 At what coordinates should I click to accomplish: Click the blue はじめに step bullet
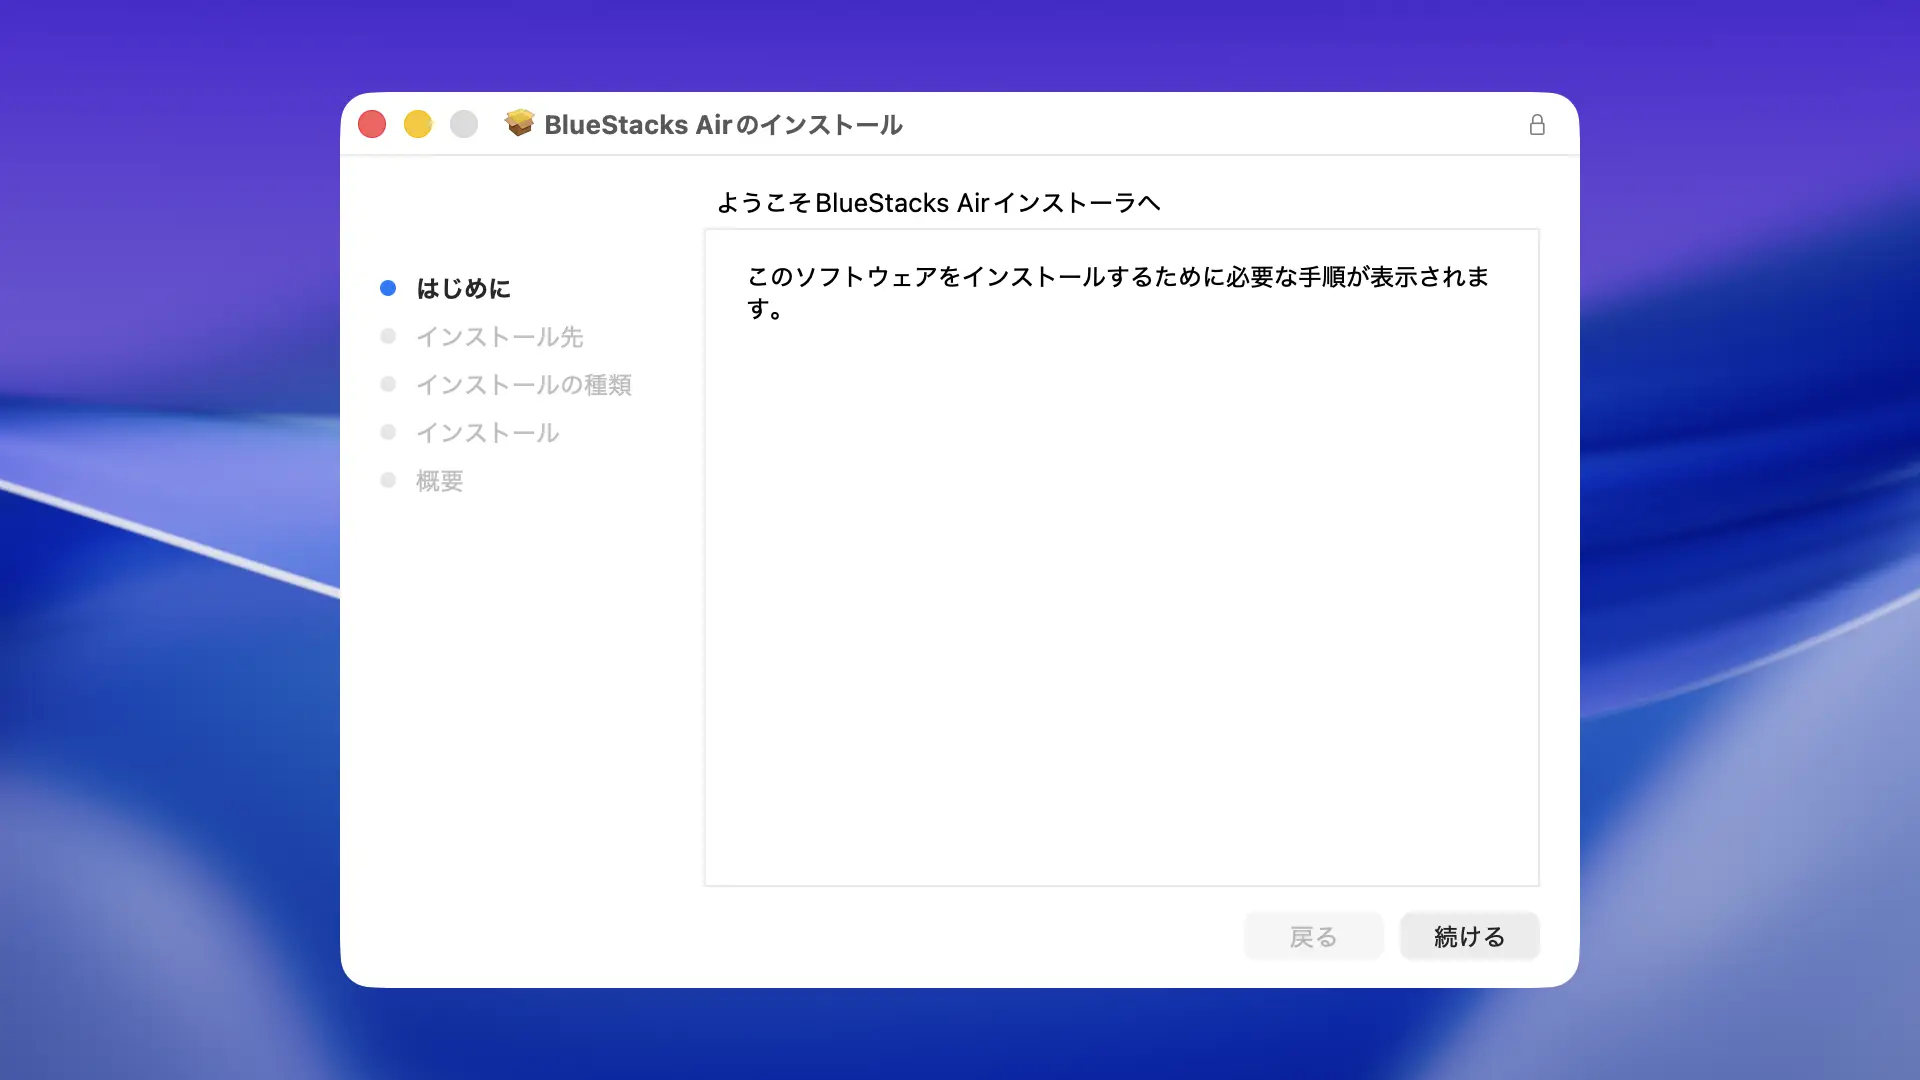(388, 288)
